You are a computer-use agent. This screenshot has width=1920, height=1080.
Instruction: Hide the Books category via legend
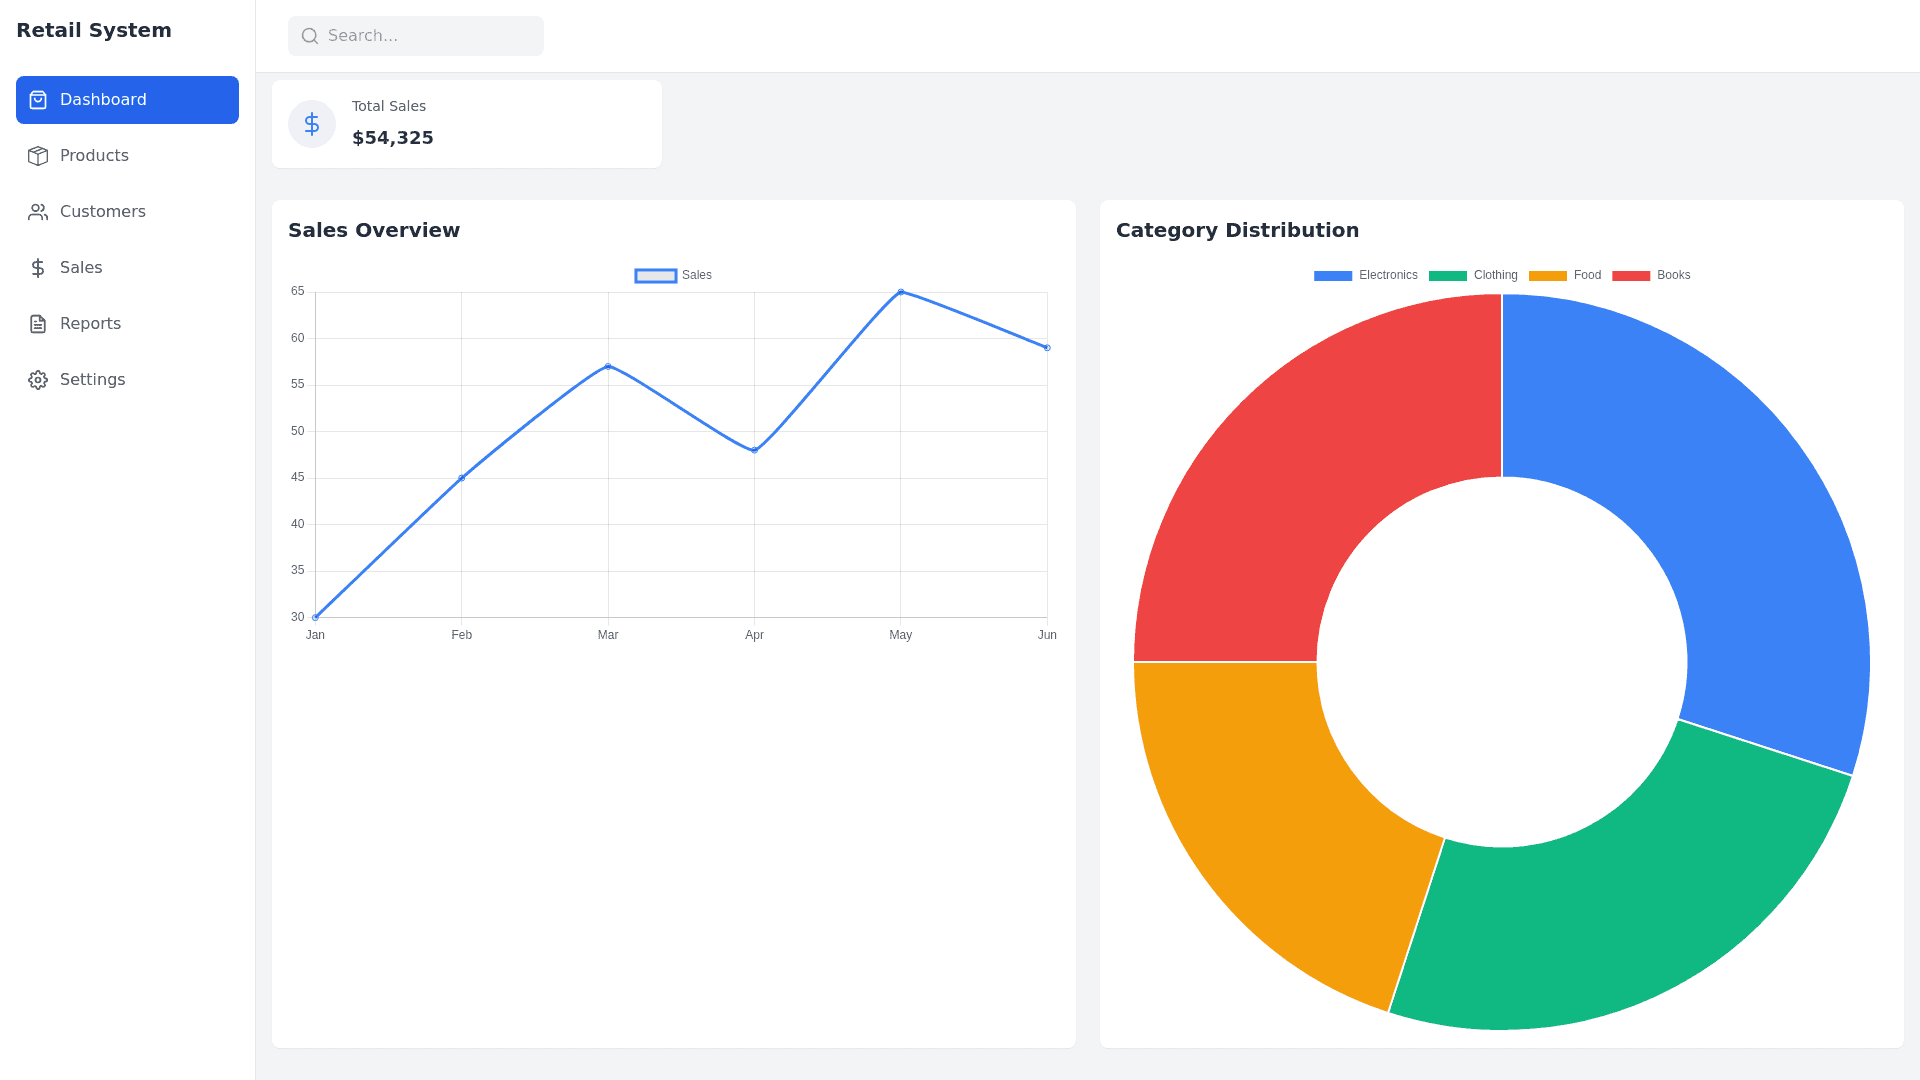click(x=1650, y=275)
